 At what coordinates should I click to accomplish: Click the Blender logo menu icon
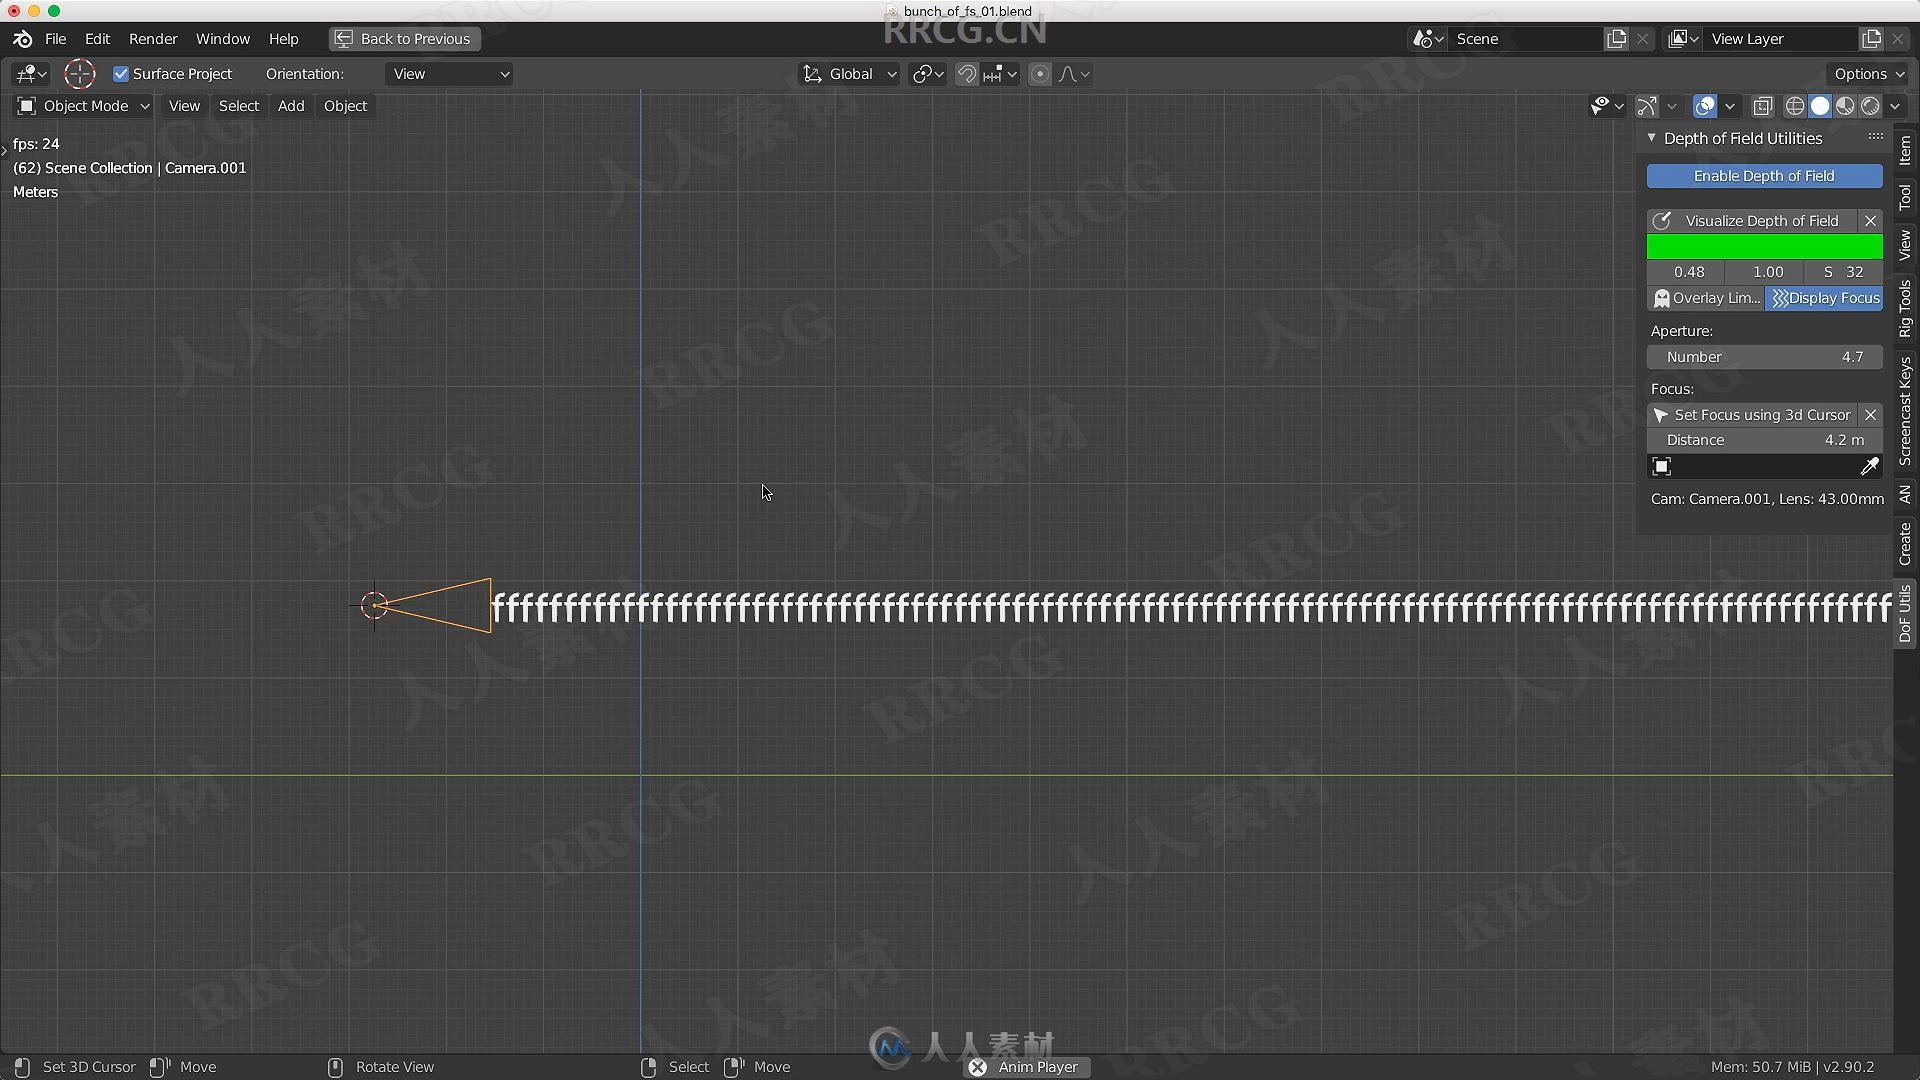click(x=22, y=39)
